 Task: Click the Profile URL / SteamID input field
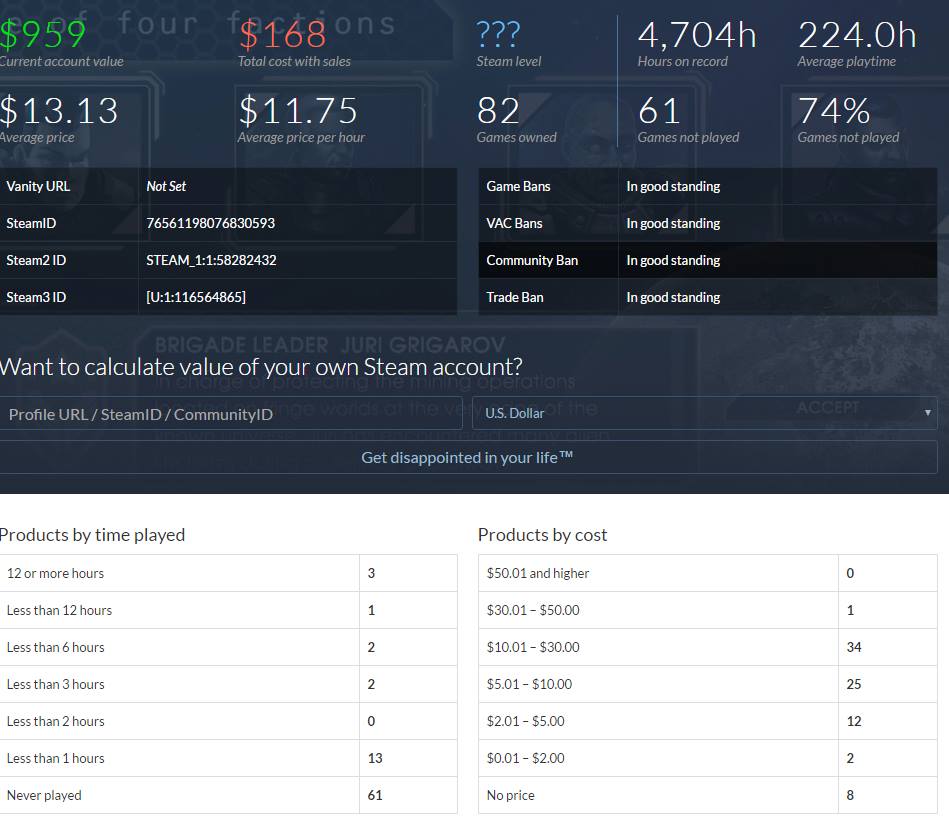click(231, 413)
